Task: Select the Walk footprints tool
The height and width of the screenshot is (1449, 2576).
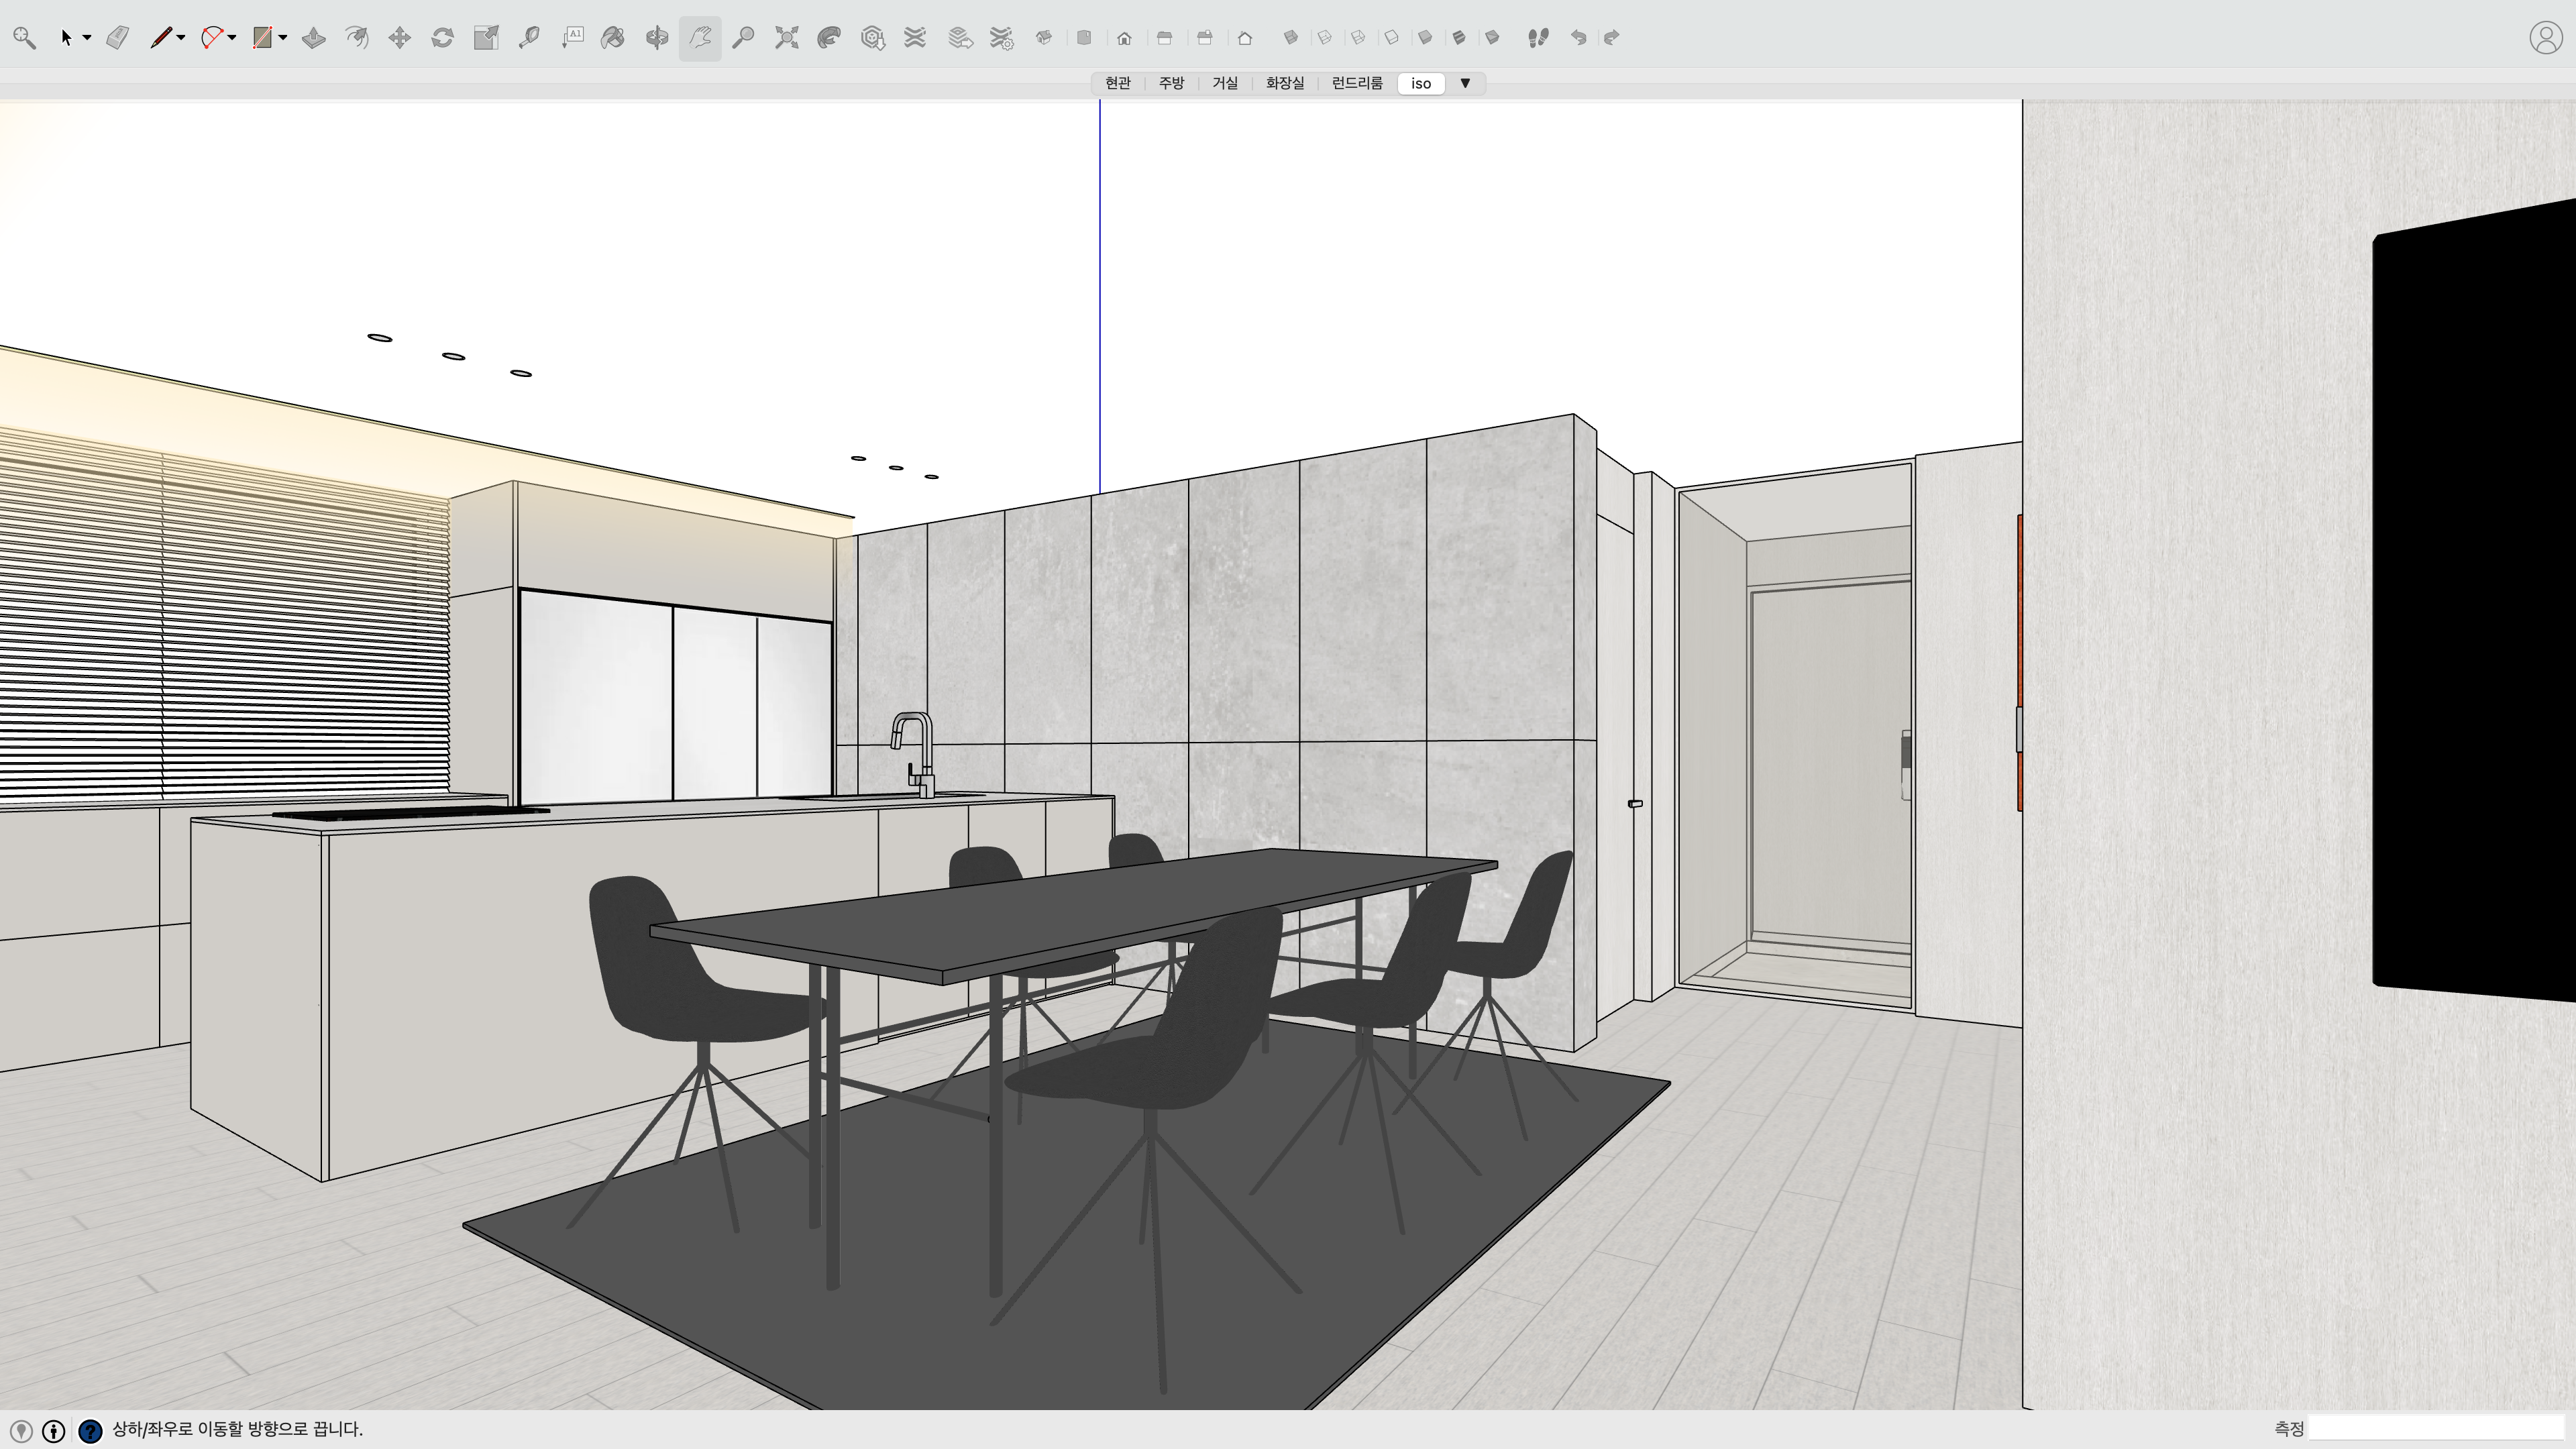Action: [1538, 38]
